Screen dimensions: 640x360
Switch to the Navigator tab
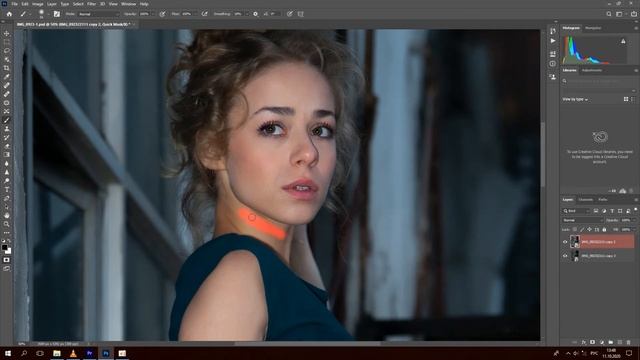tap(593, 28)
